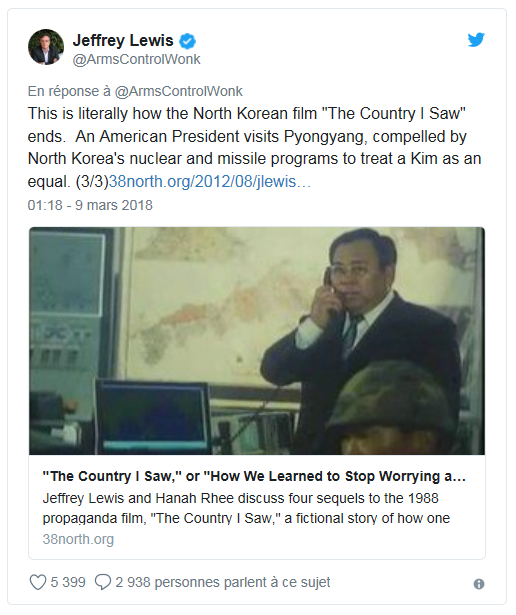Click the card headline "The Country I Saw"
Screen dimensions: 516x615
[x=254, y=476]
